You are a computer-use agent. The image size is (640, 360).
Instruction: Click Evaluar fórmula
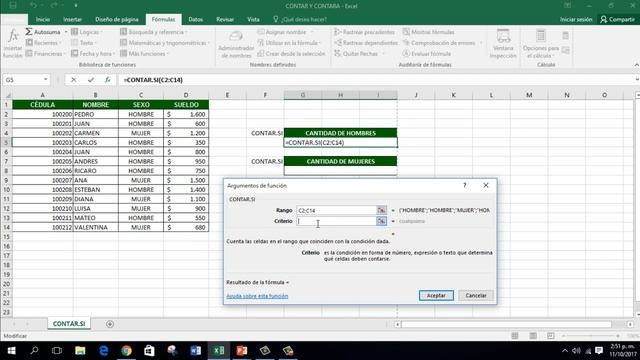pyautogui.click(x=427, y=53)
